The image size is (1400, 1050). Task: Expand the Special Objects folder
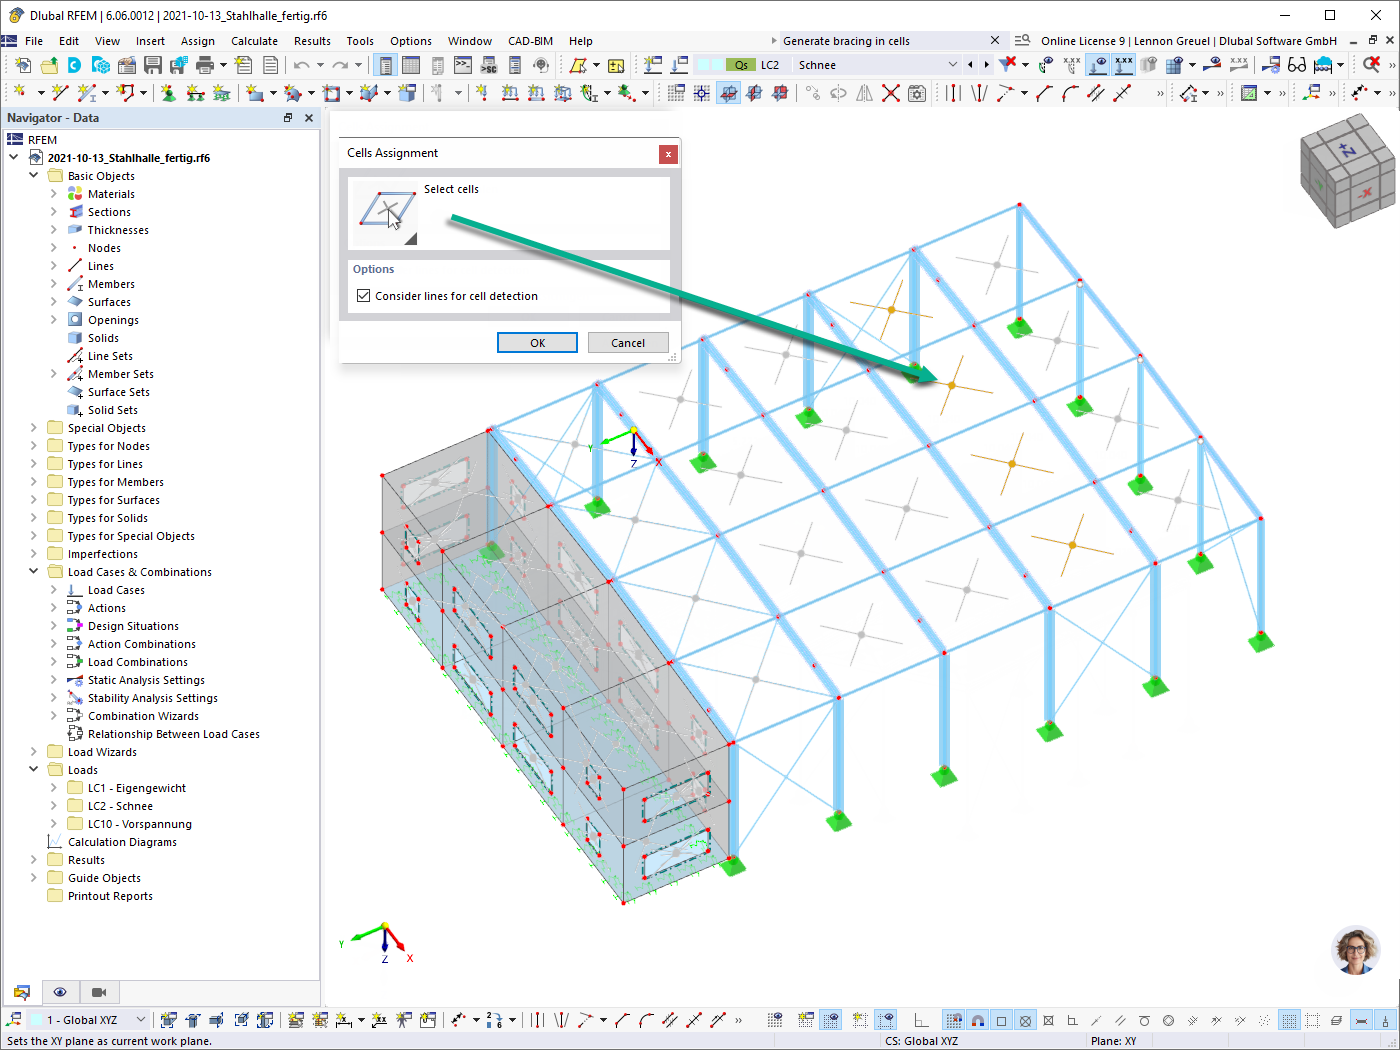[x=33, y=428]
